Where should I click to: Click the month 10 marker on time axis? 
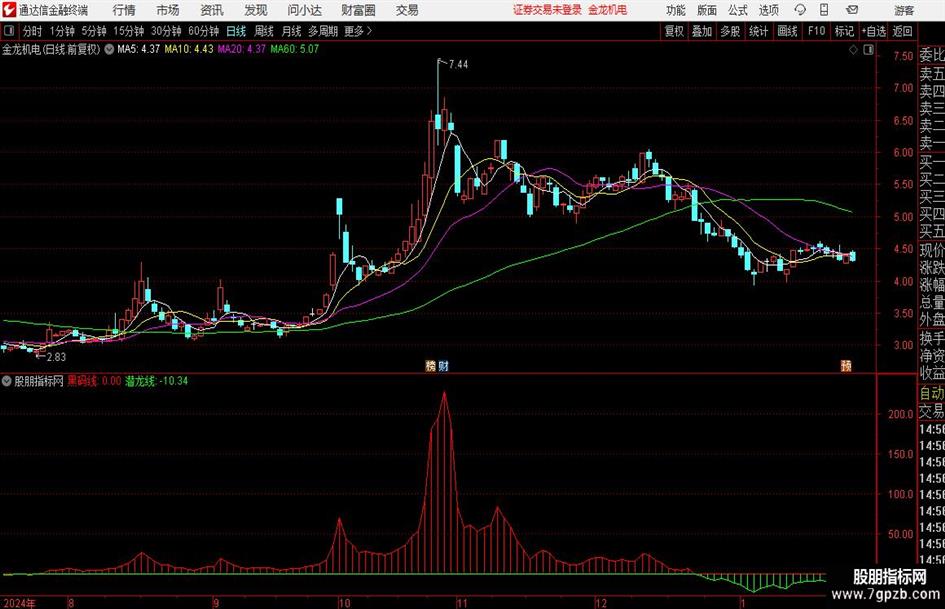point(344,603)
